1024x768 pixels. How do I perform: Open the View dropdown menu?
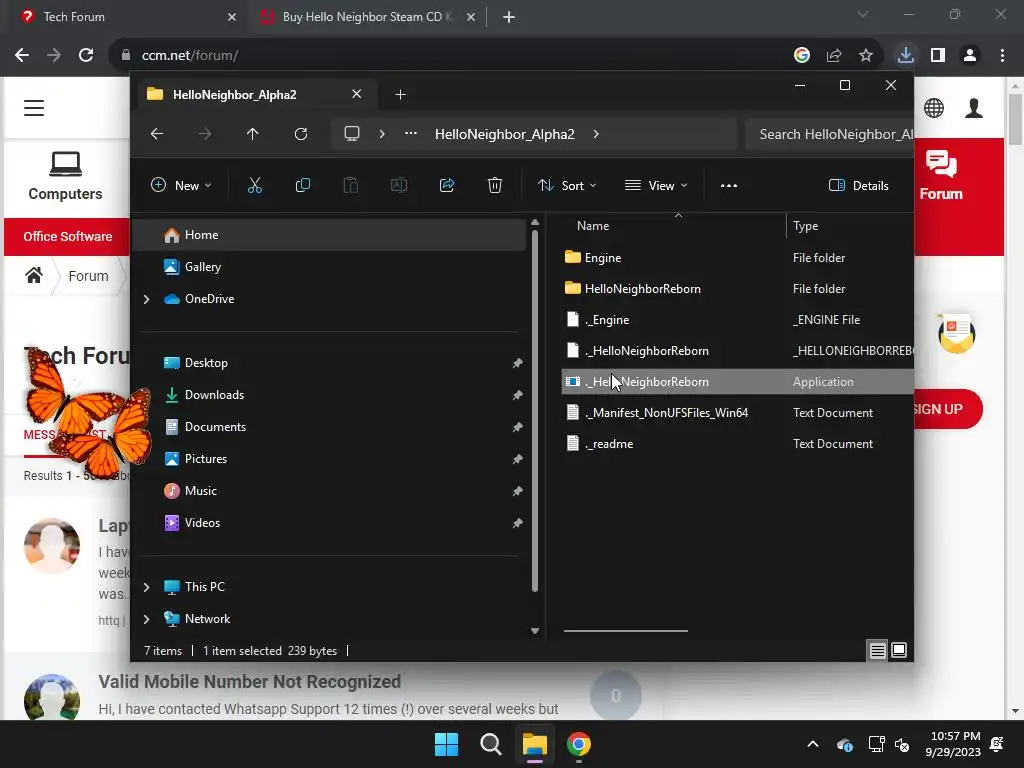coord(656,185)
